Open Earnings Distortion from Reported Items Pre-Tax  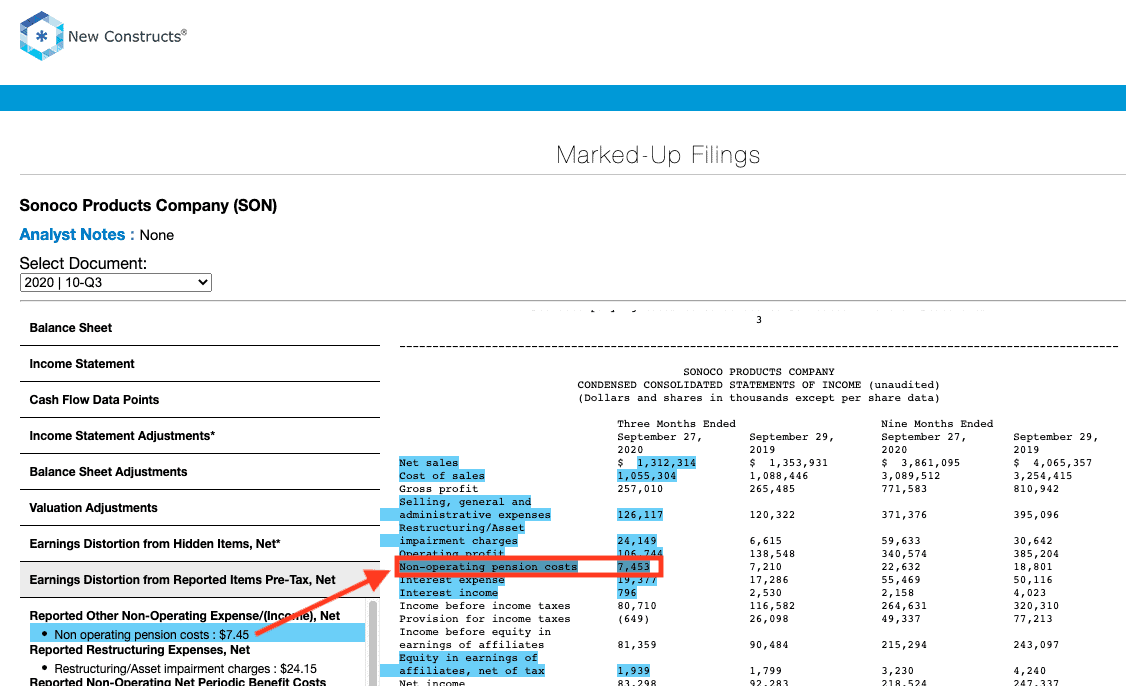[200, 579]
